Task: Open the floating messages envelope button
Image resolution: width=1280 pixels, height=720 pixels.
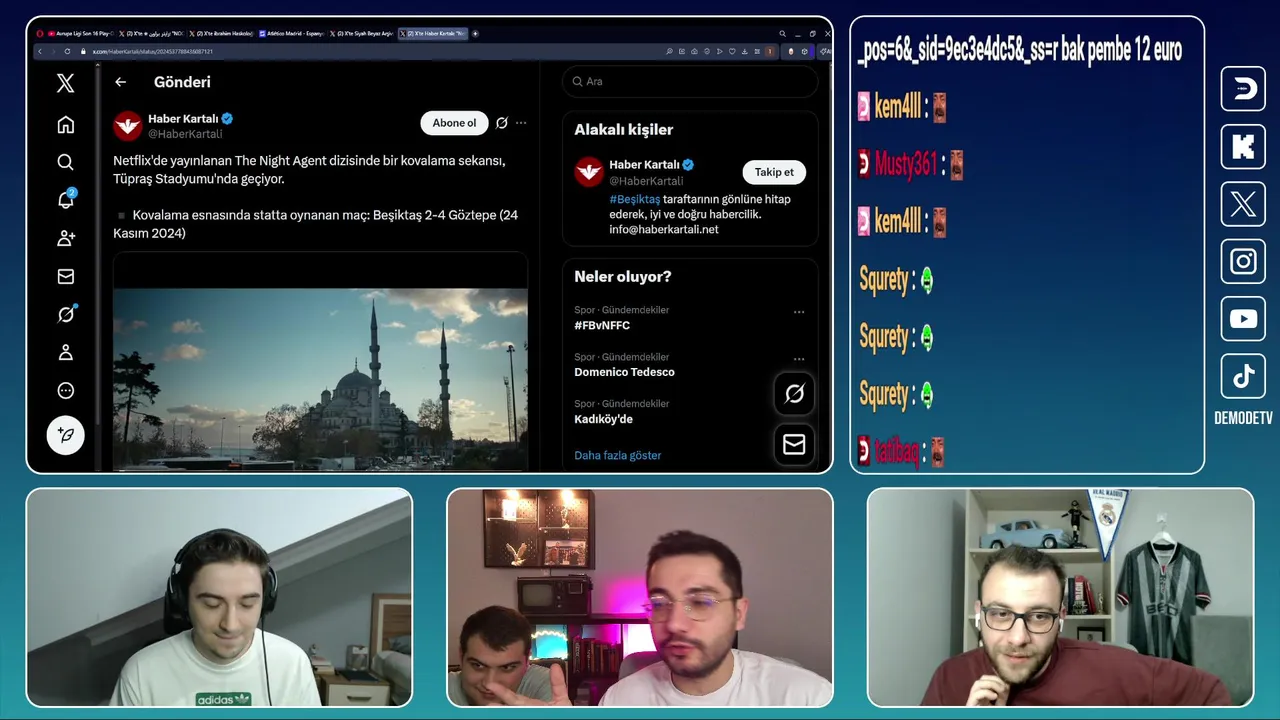Action: tap(794, 444)
